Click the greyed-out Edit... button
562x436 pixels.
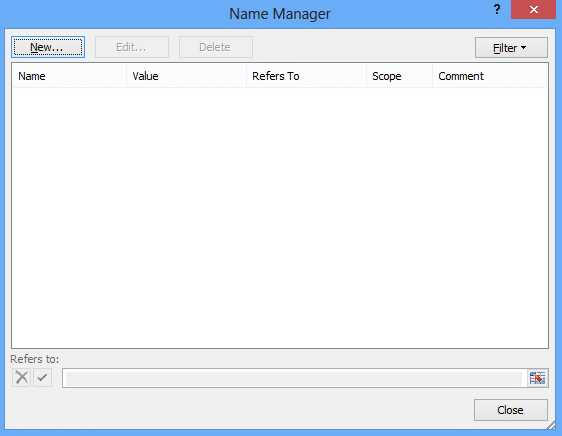point(132,47)
